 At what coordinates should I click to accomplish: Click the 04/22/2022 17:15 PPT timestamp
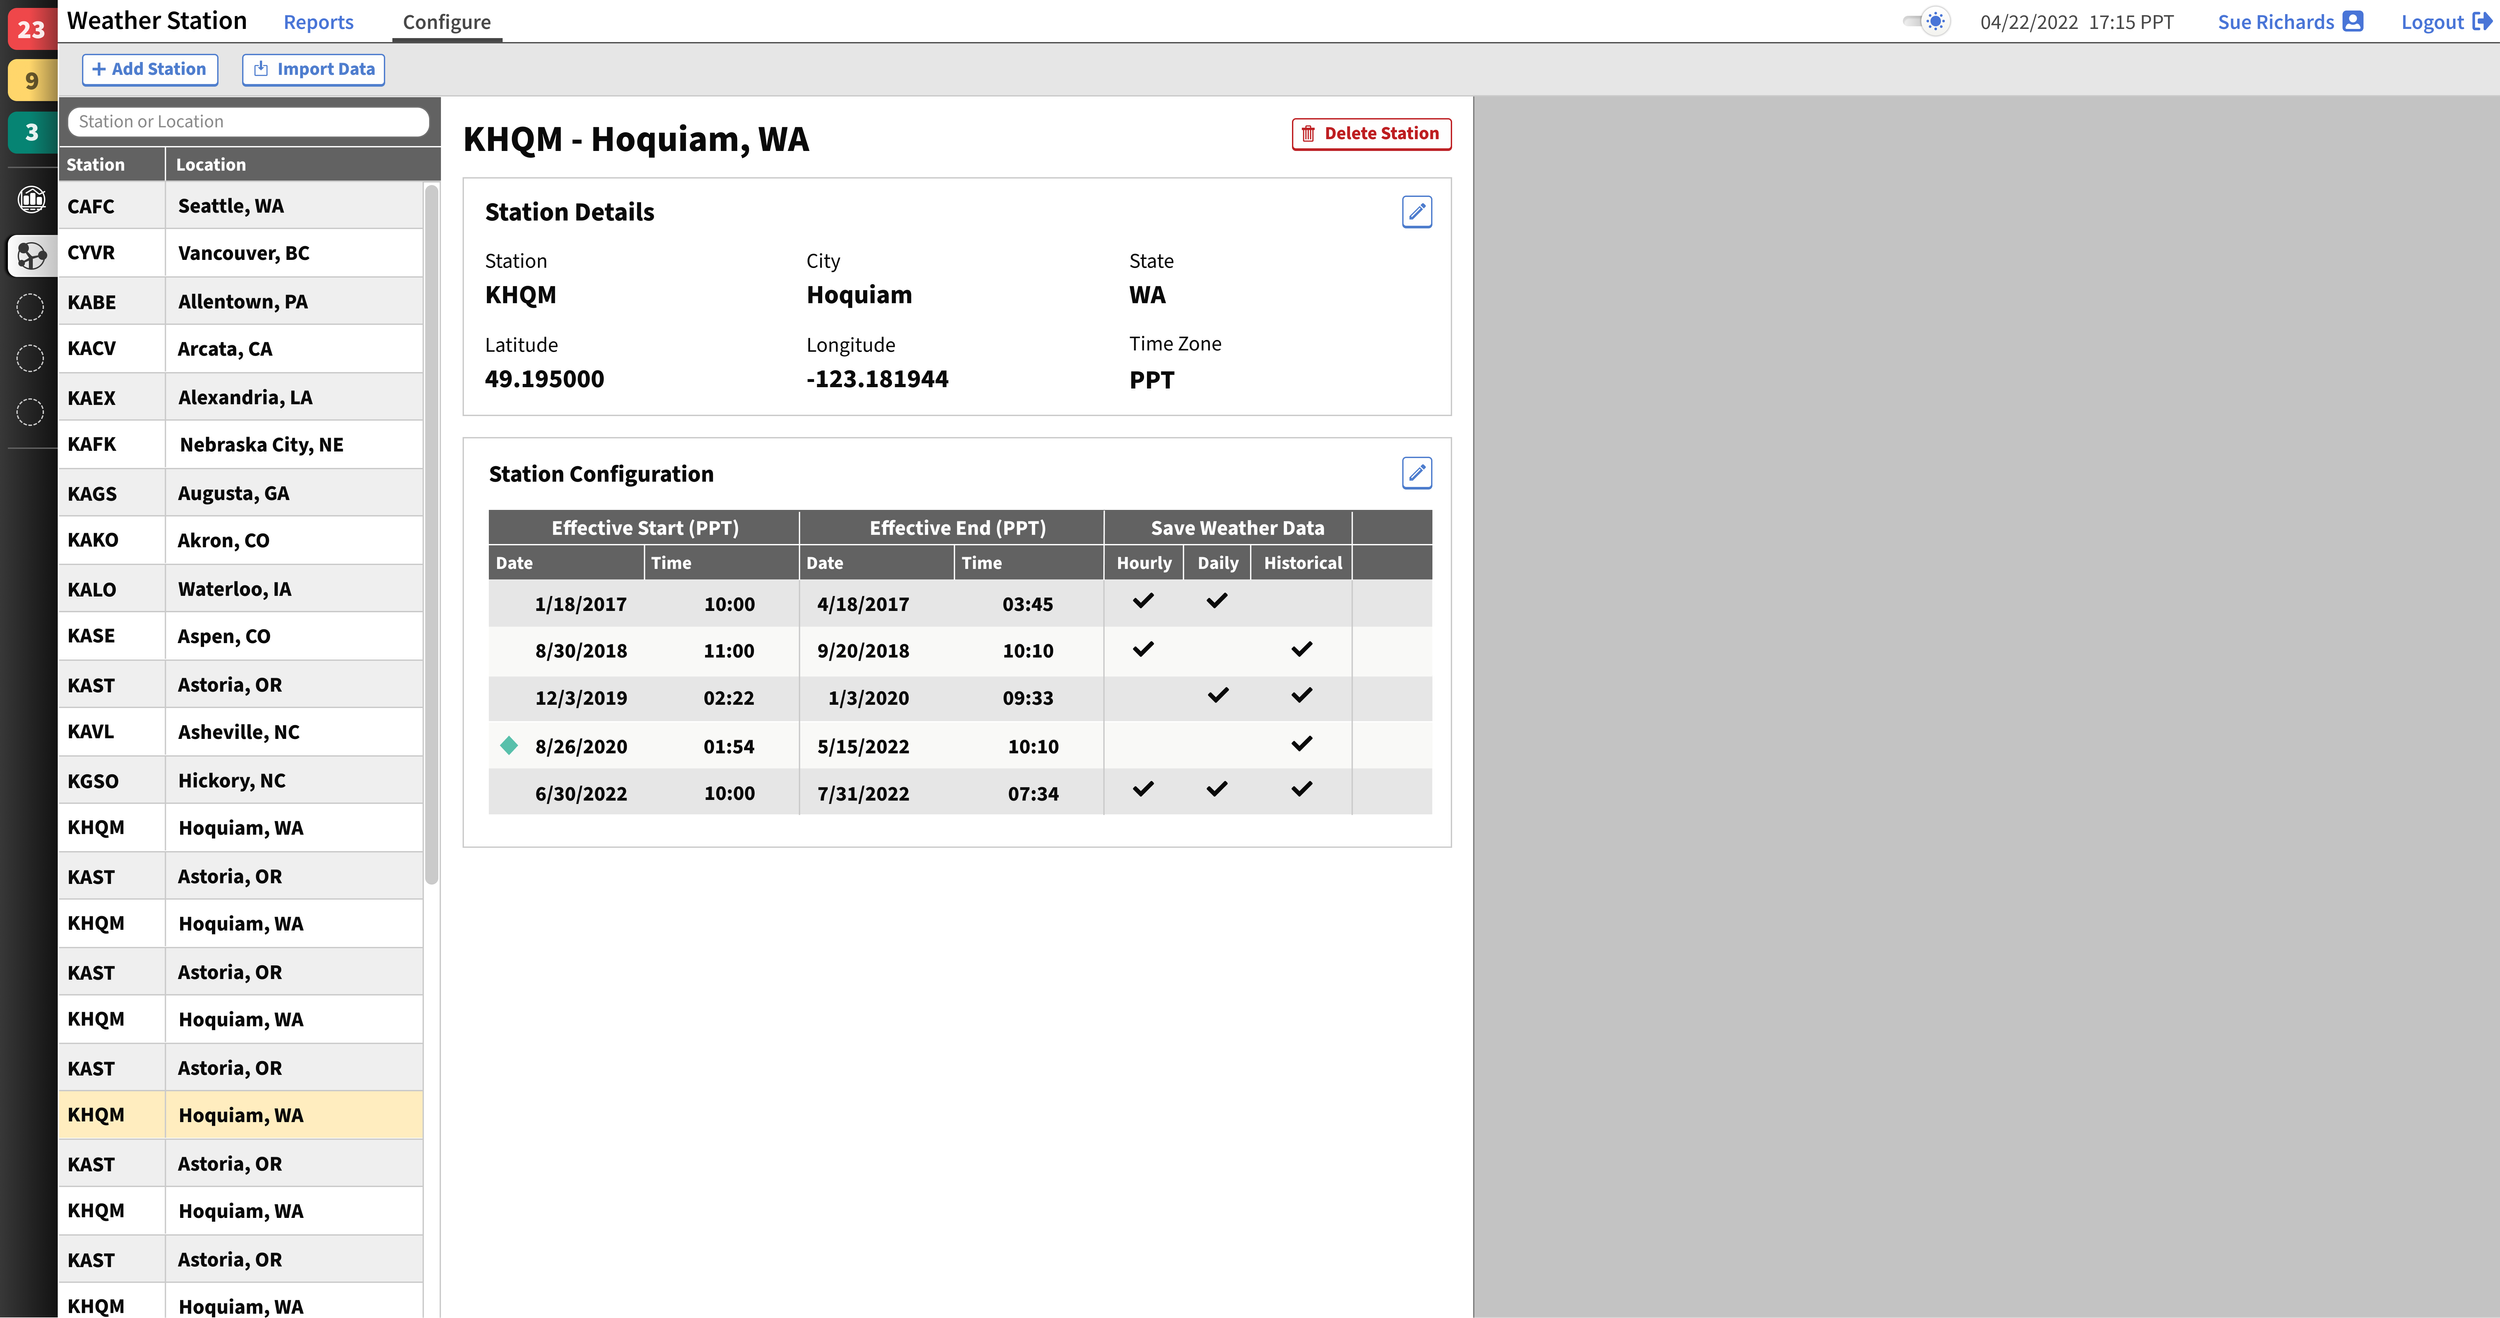[2076, 22]
